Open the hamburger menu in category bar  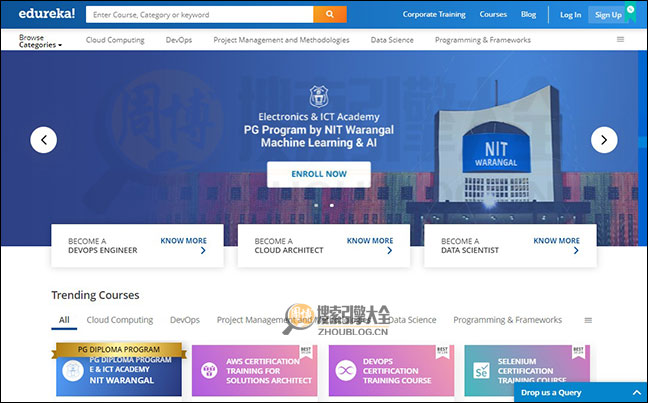(x=620, y=40)
